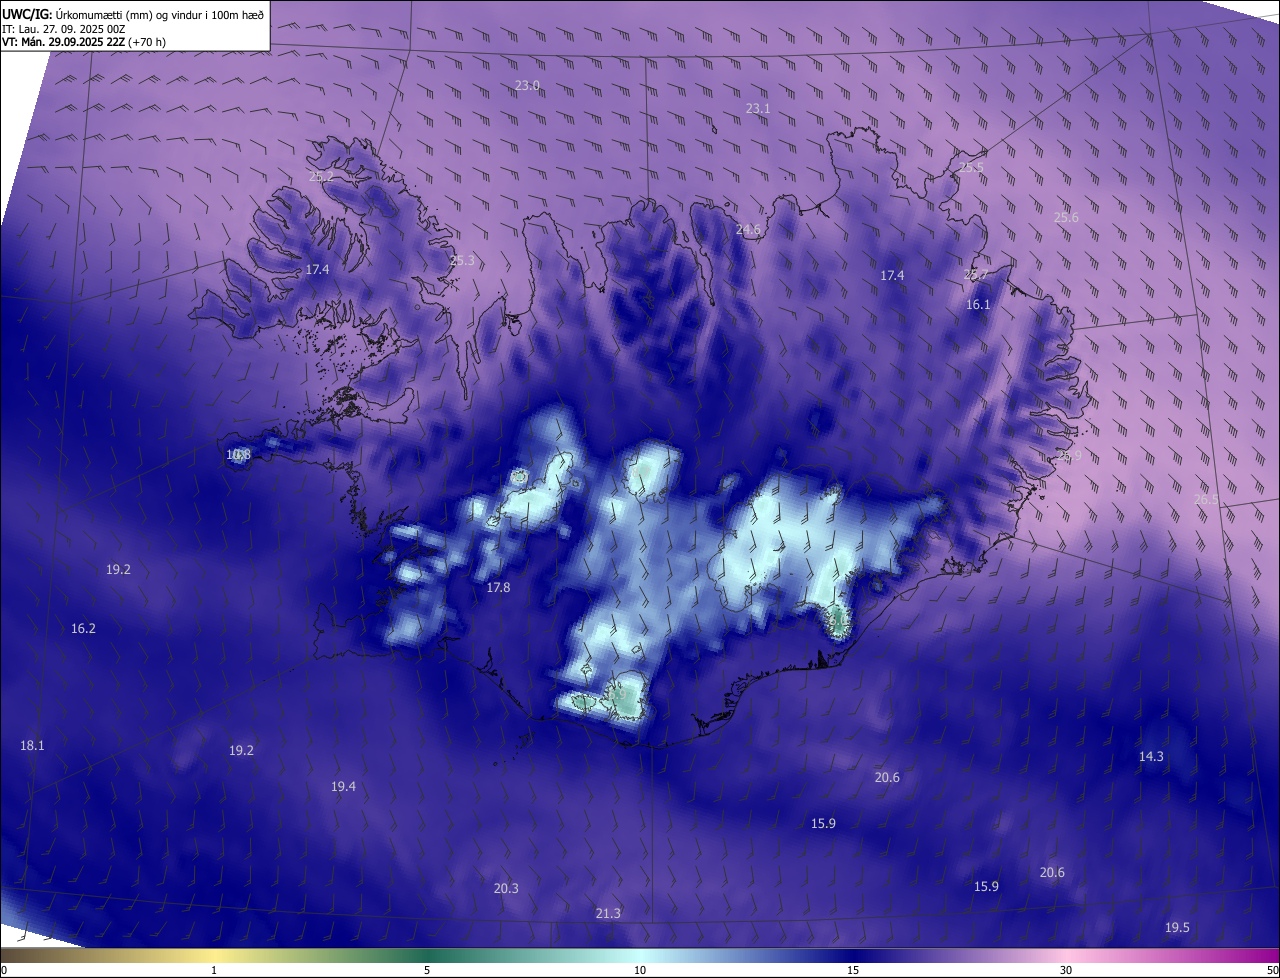Image resolution: width=1280 pixels, height=978 pixels.
Task: Click the 24.6 value on the map
Action: (748, 230)
